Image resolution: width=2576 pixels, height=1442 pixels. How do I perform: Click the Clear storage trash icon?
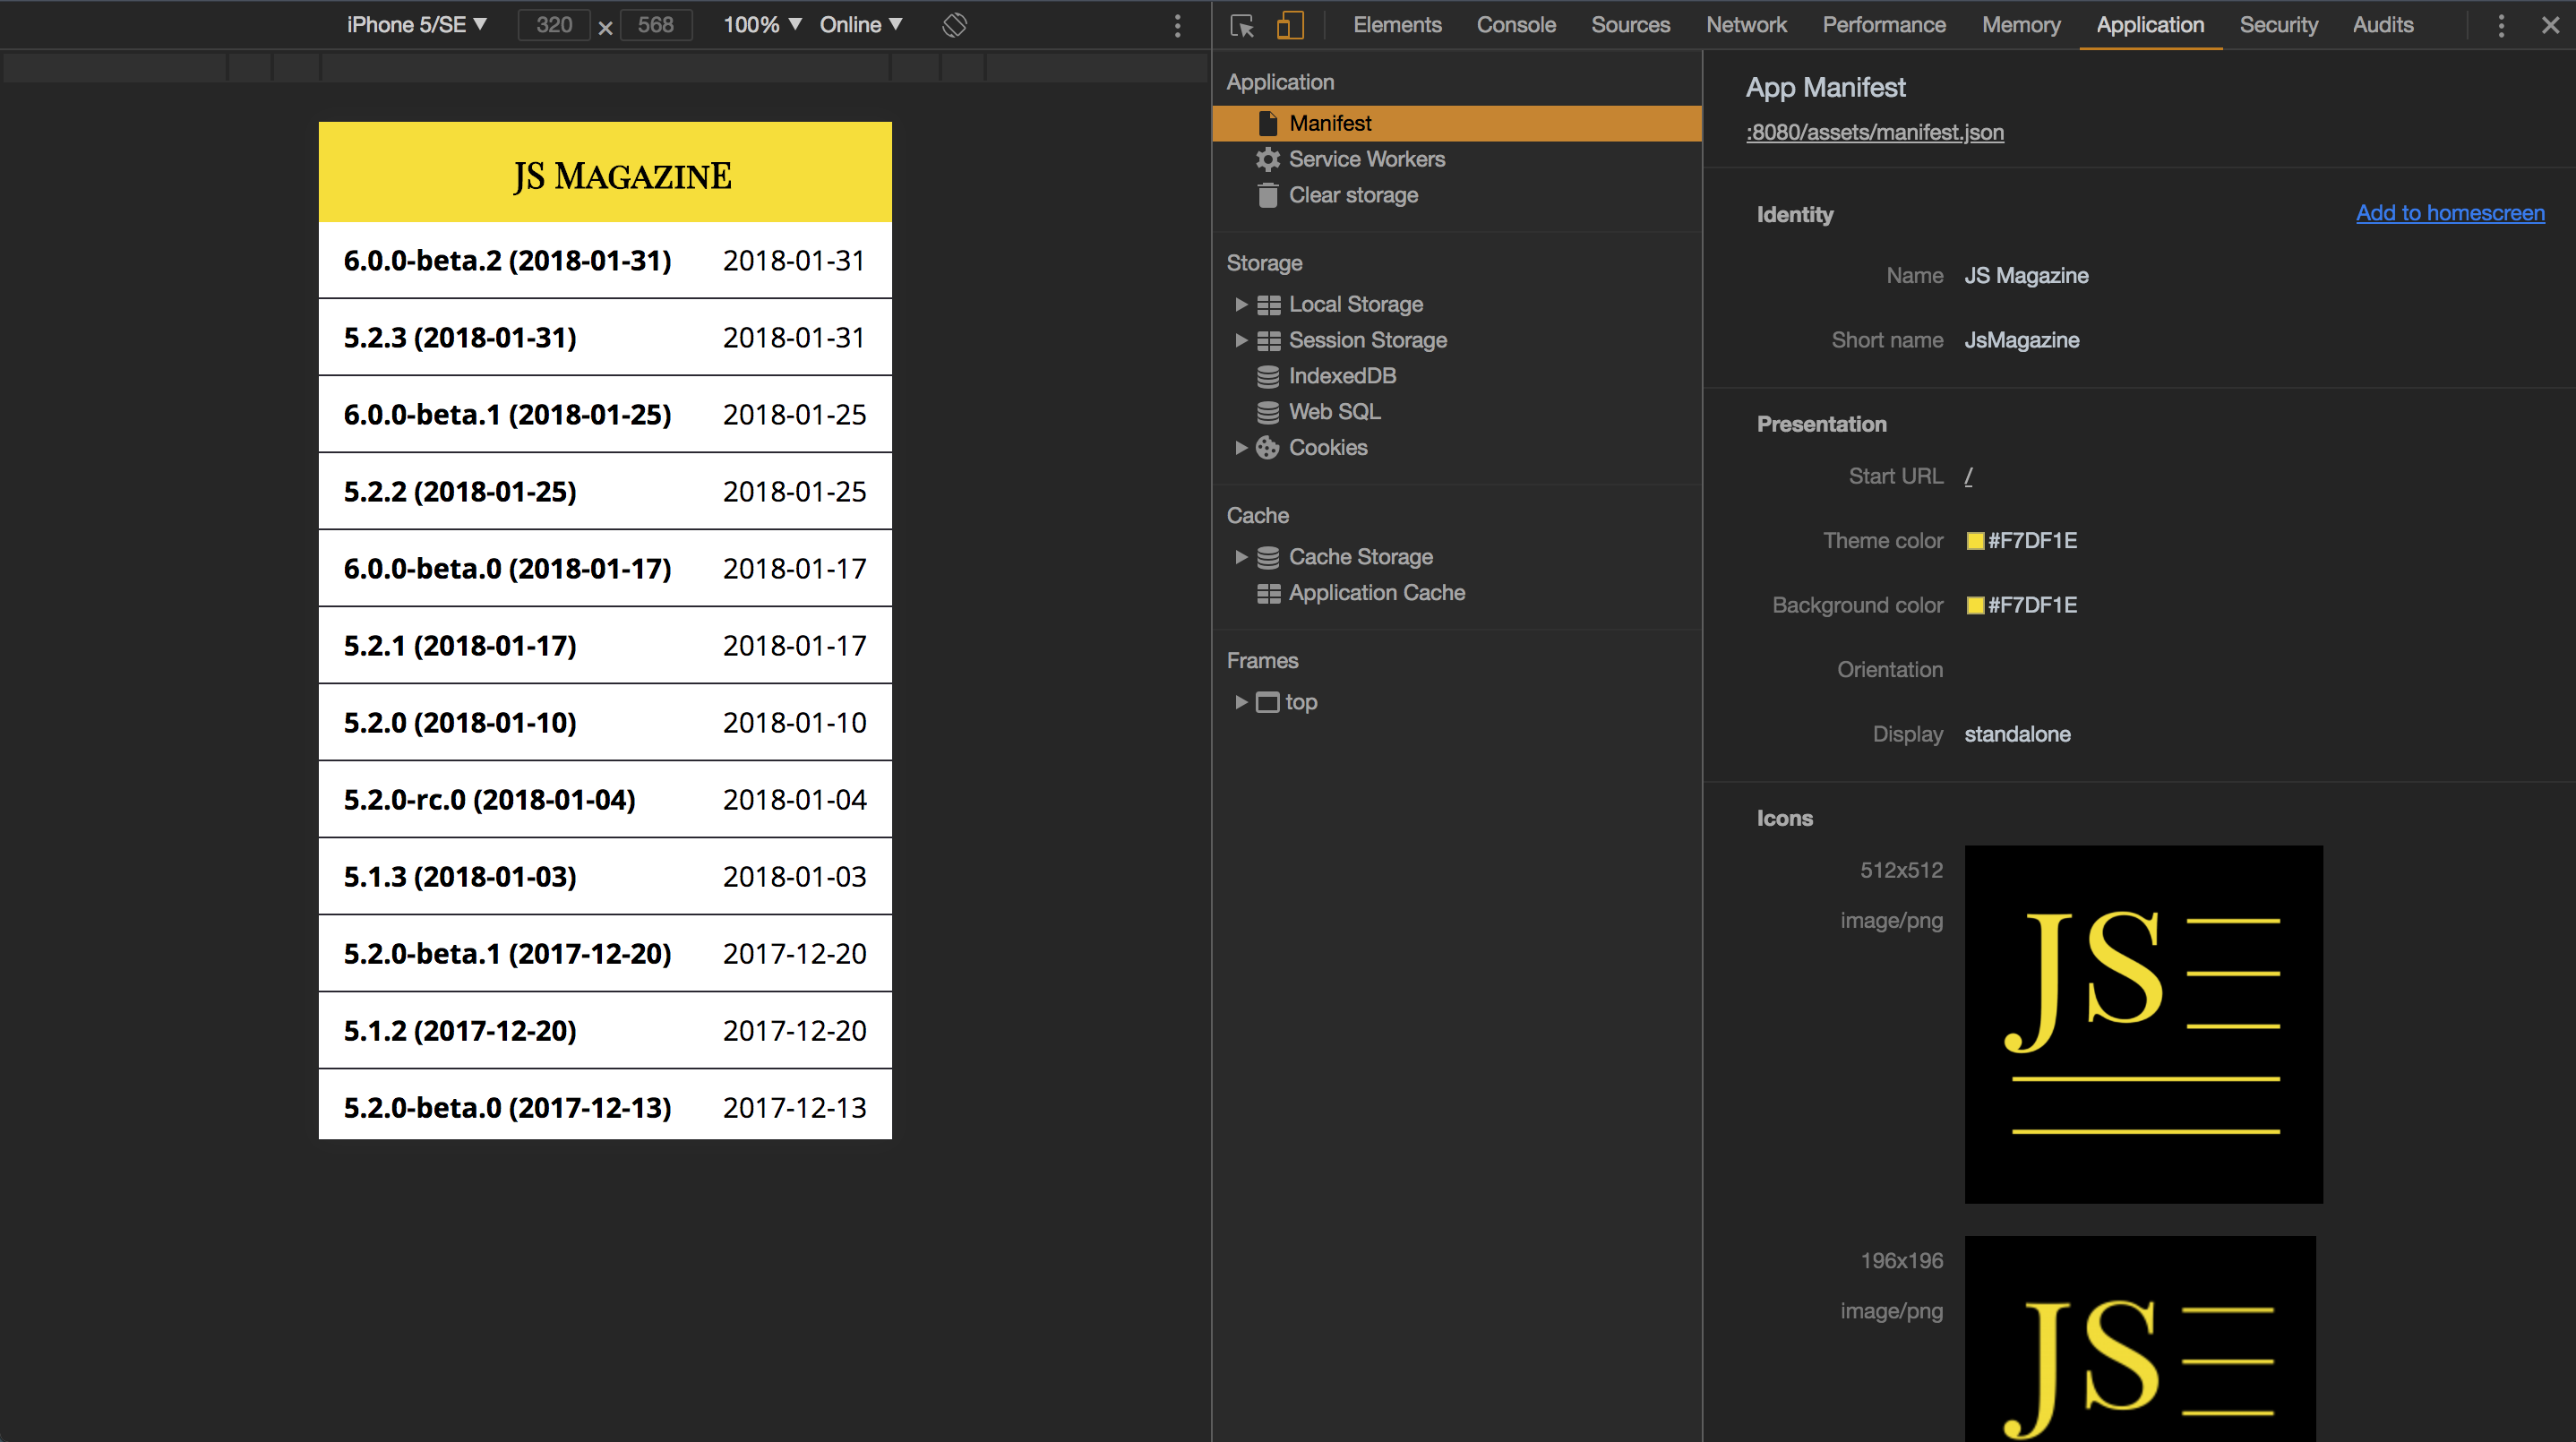click(x=1267, y=195)
